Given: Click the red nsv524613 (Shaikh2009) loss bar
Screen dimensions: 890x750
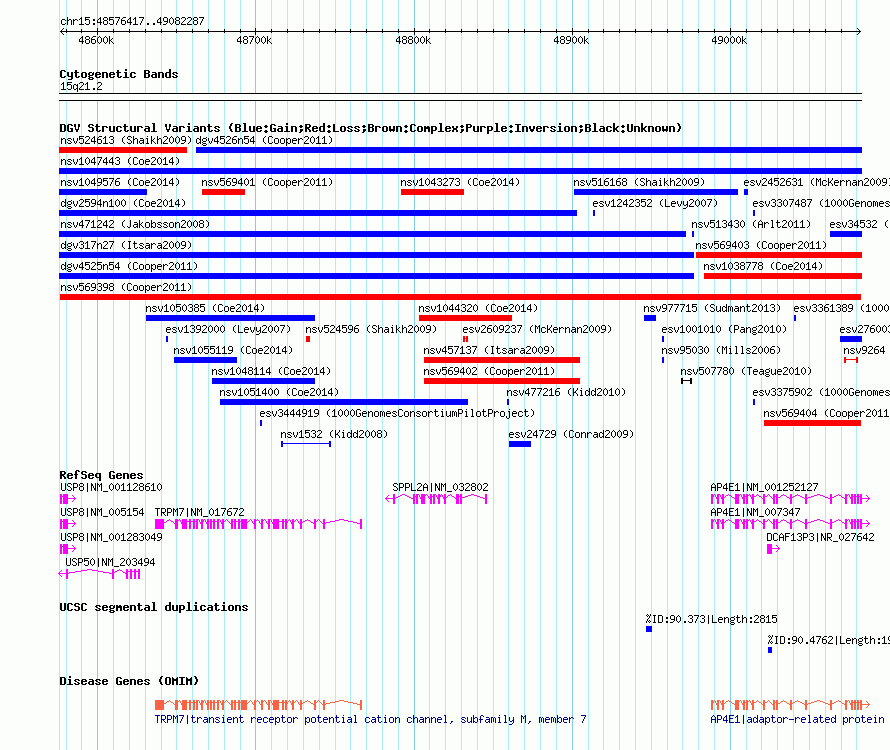Looking at the screenshot, I should point(123,150).
